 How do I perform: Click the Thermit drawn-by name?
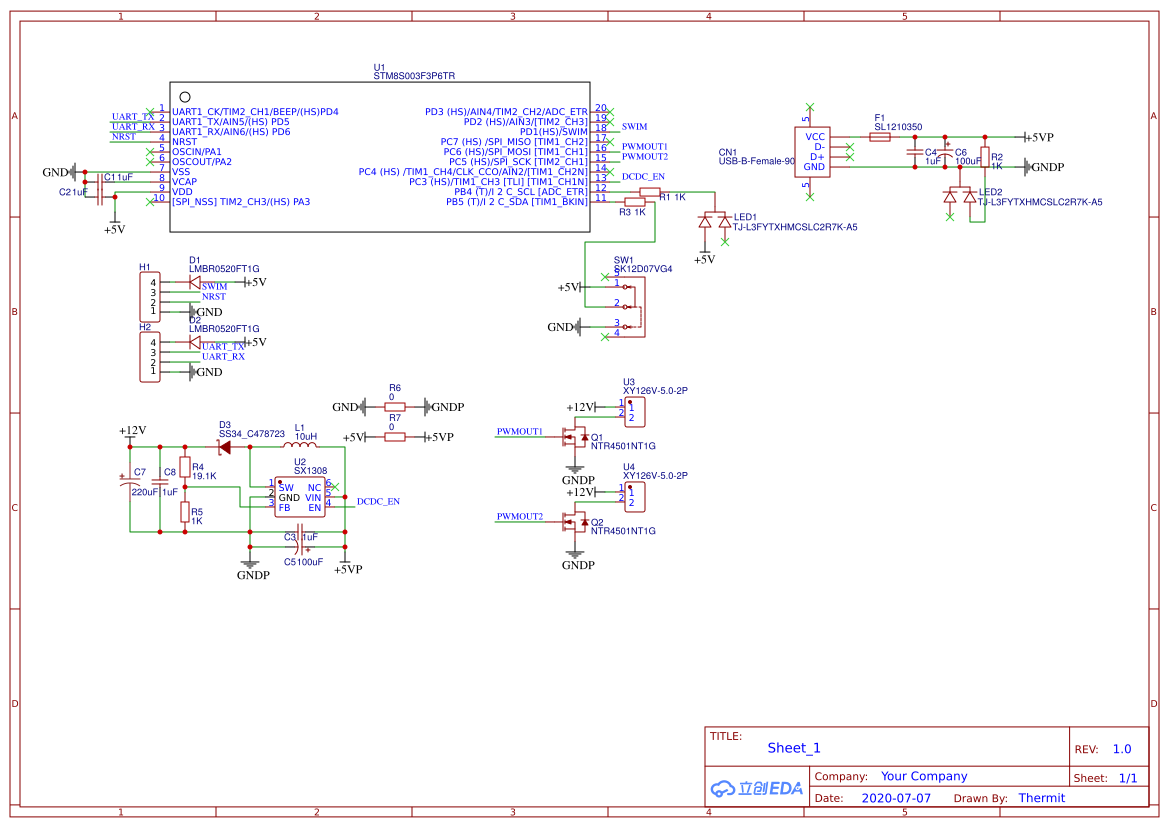point(1042,798)
